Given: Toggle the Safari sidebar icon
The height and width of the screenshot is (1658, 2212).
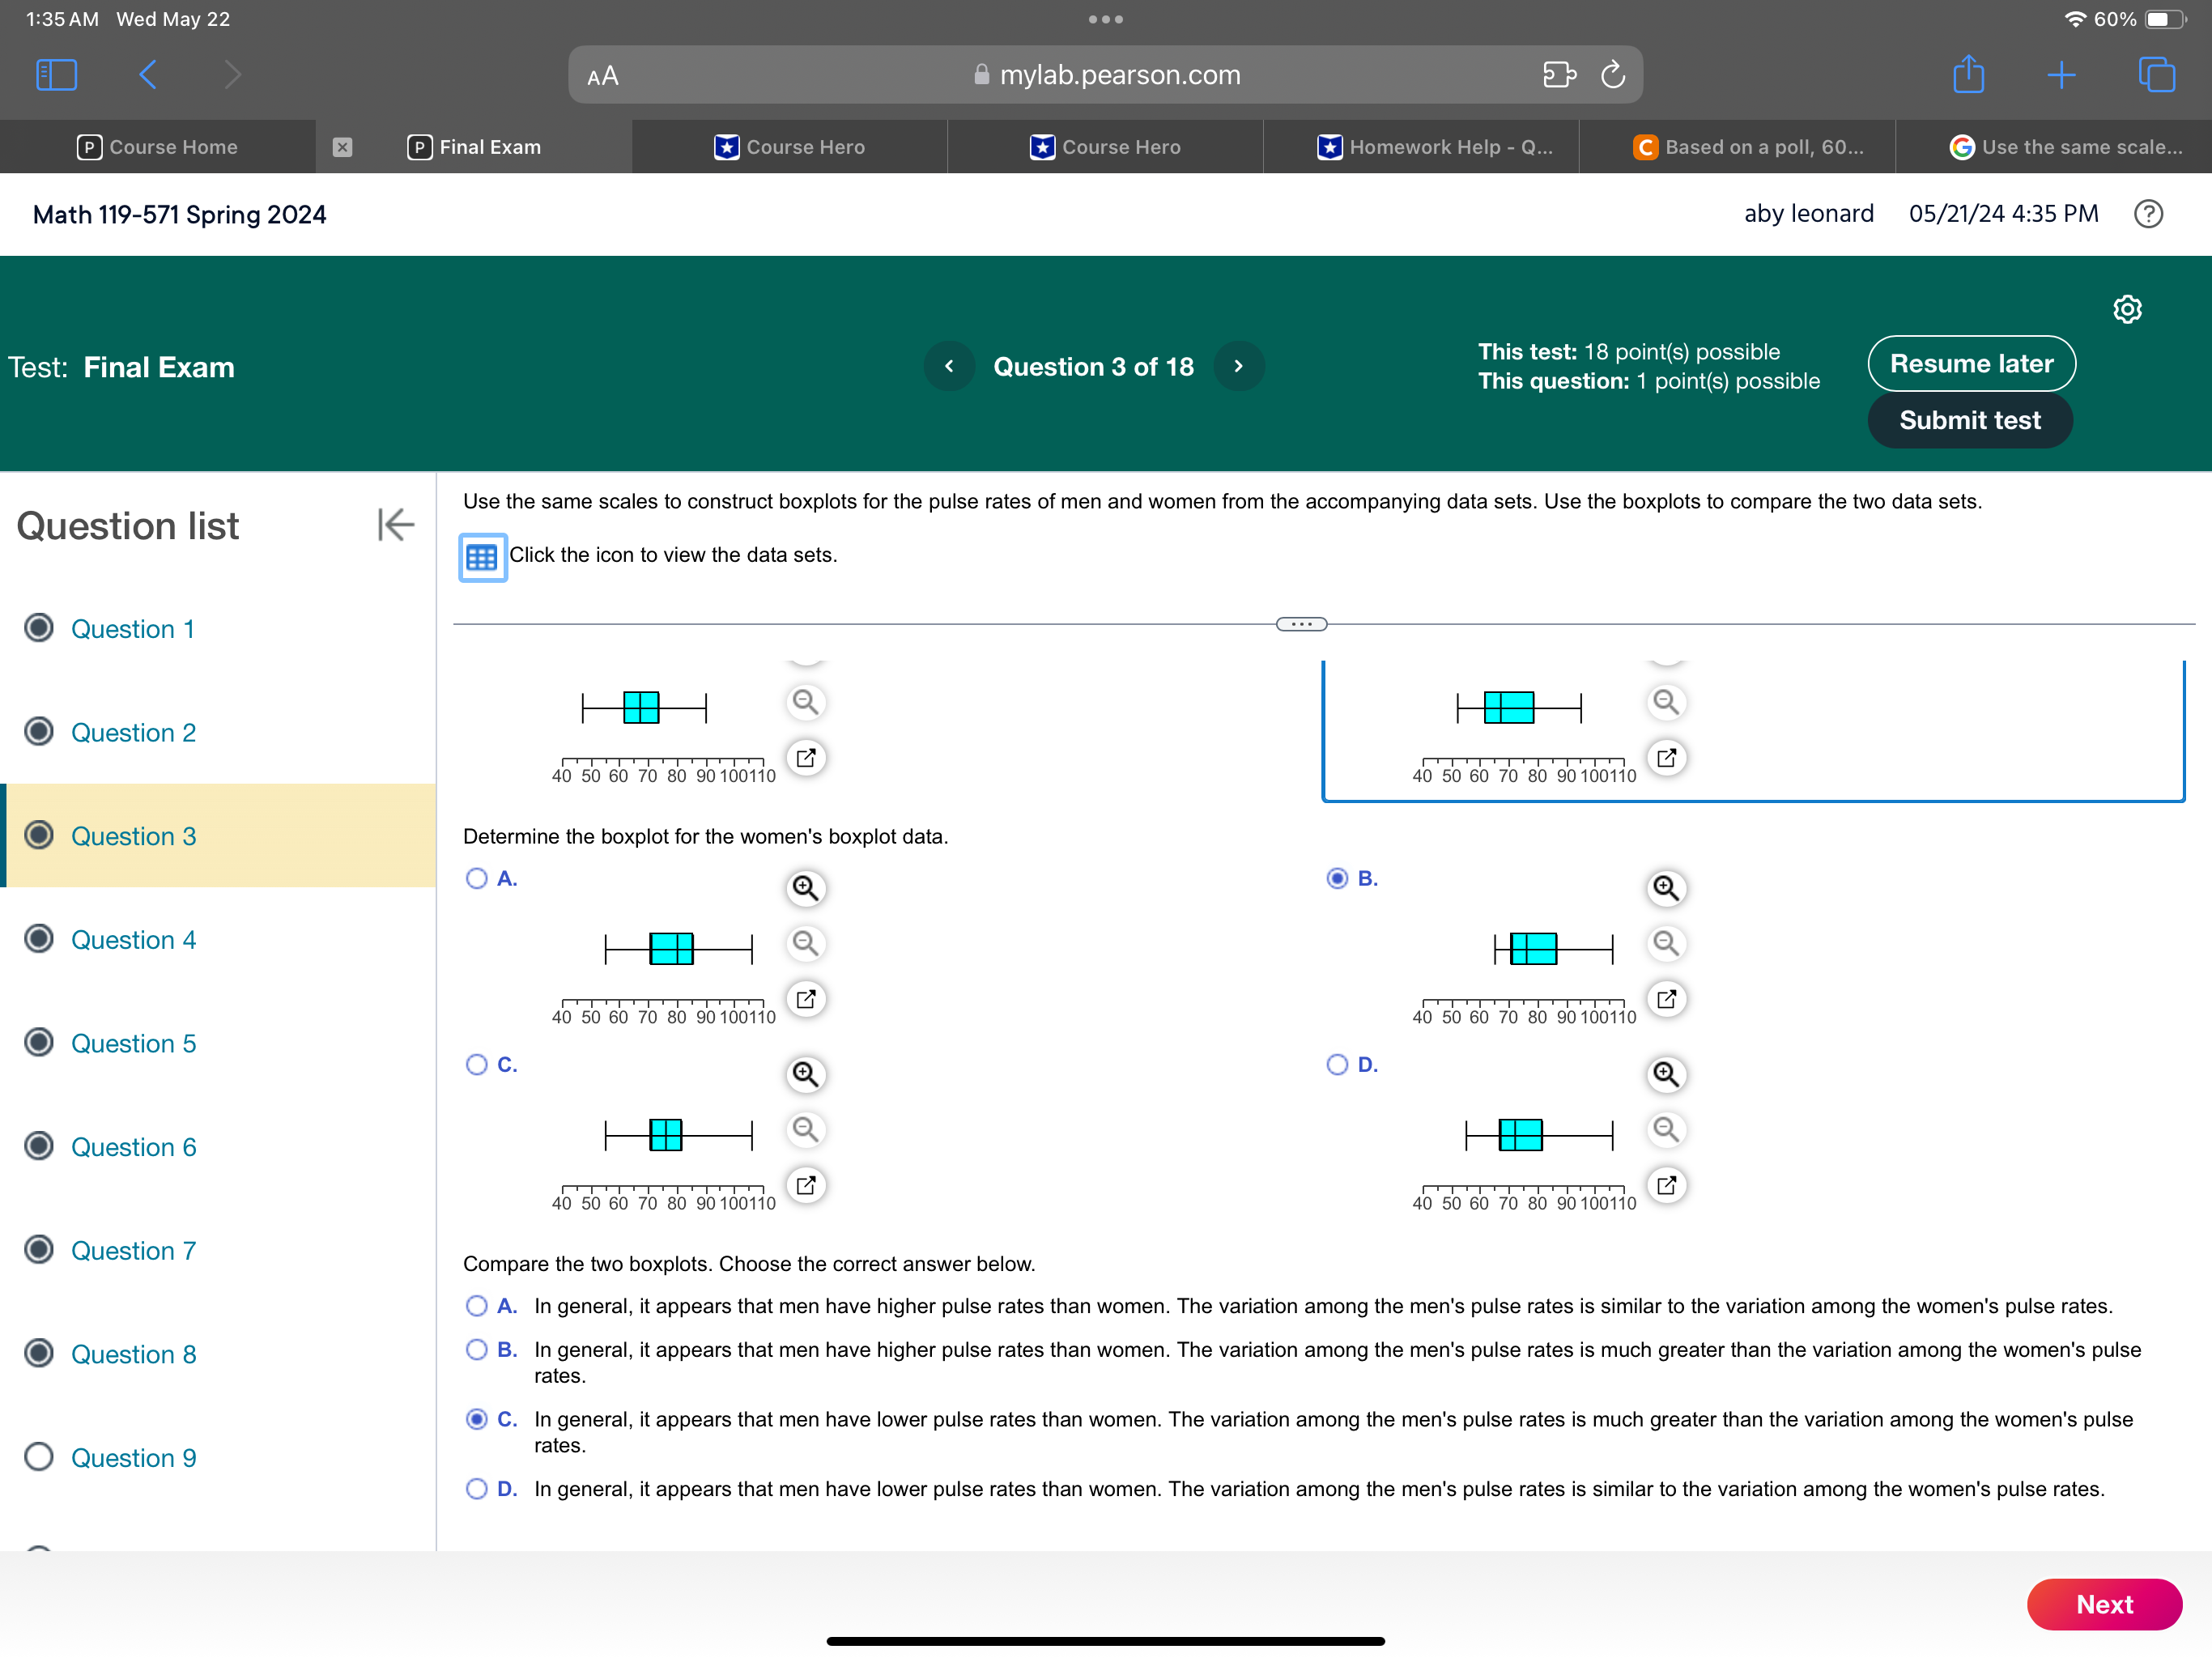Looking at the screenshot, I should coord(56,75).
